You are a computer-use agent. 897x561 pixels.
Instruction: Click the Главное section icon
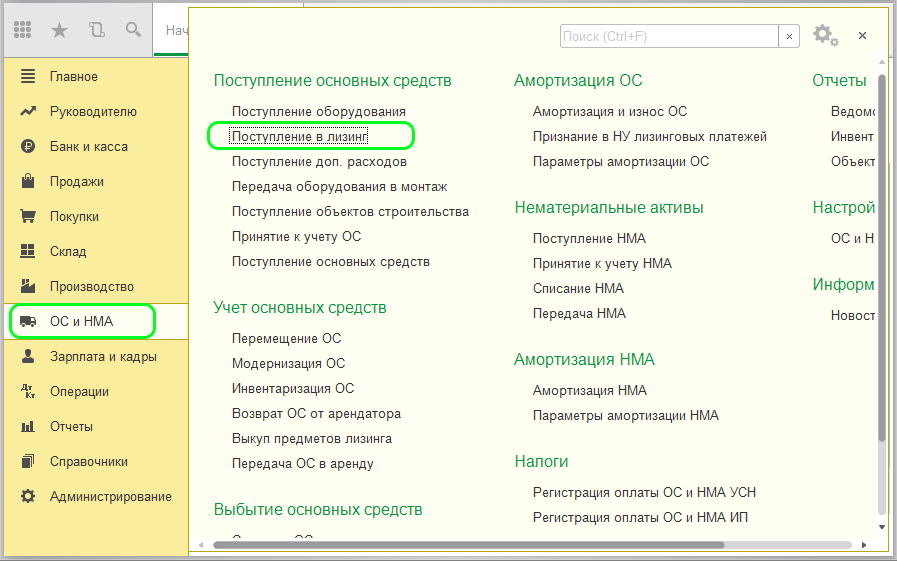(x=27, y=76)
